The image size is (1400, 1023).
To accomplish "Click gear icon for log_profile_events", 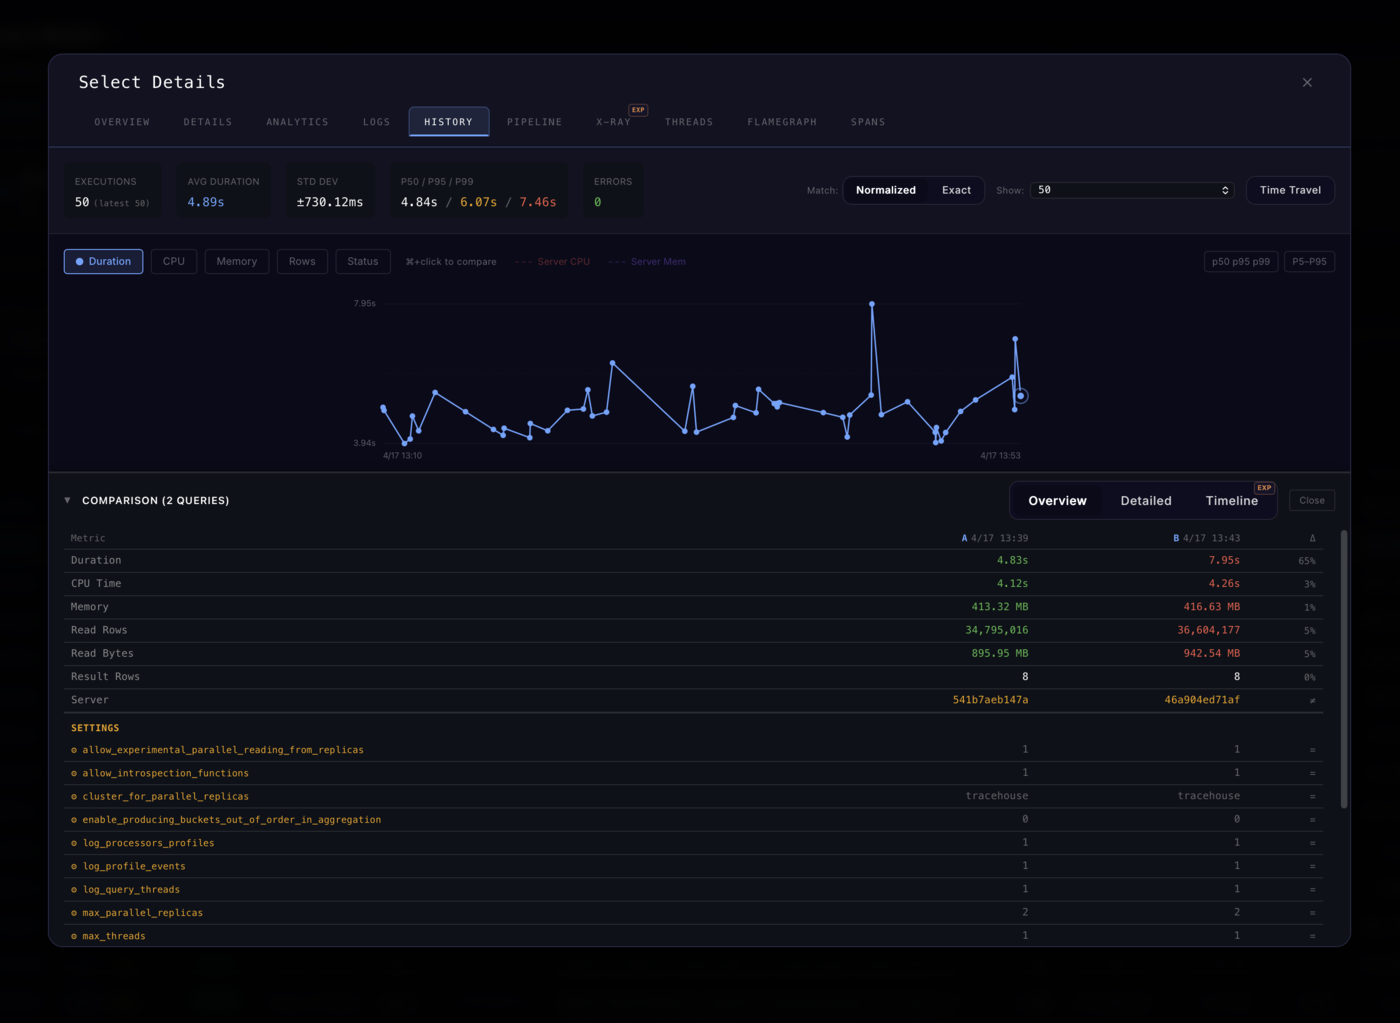I will coord(74,866).
